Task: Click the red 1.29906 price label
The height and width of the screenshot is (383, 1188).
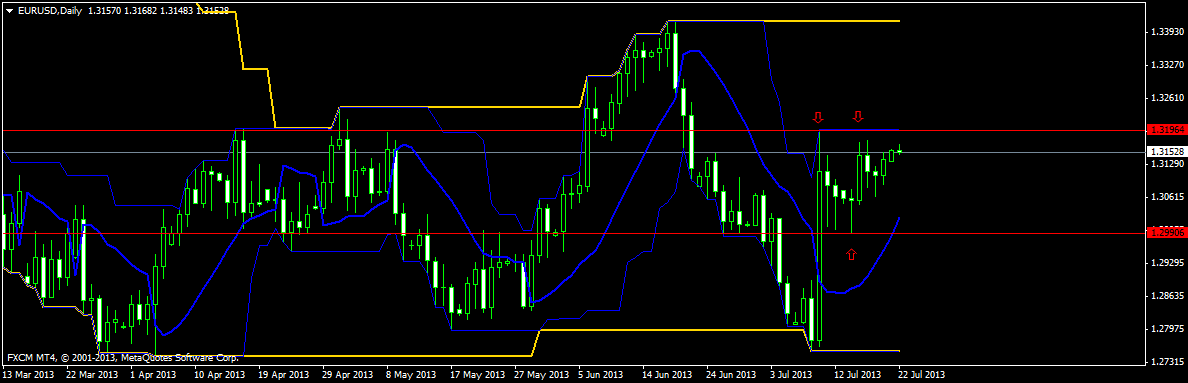Action: [x=1166, y=233]
